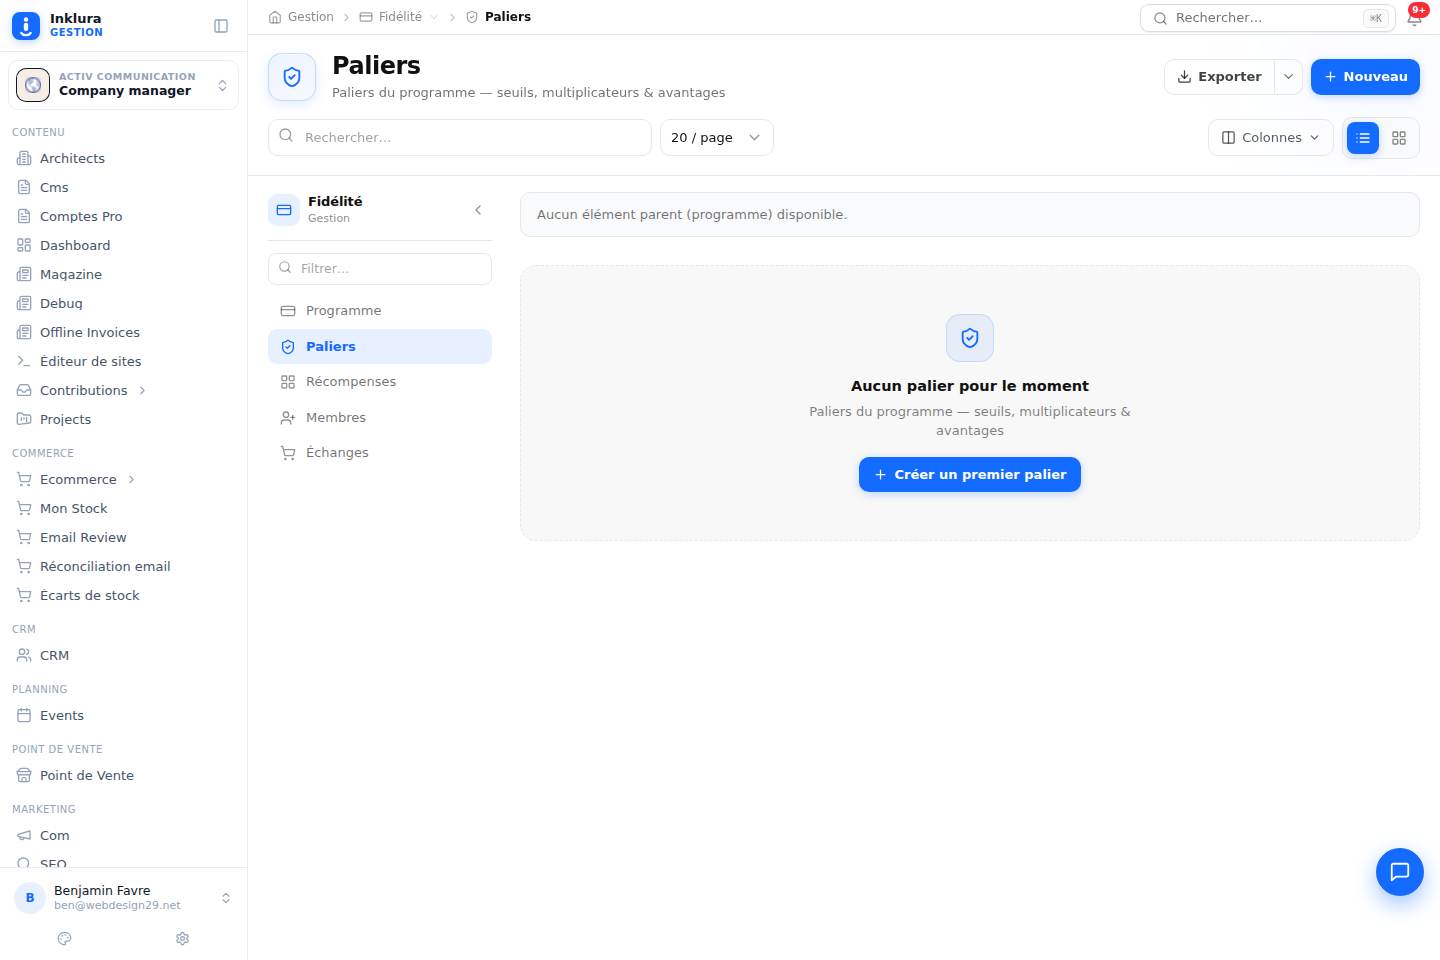Click the Projects folder icon

click(24, 419)
